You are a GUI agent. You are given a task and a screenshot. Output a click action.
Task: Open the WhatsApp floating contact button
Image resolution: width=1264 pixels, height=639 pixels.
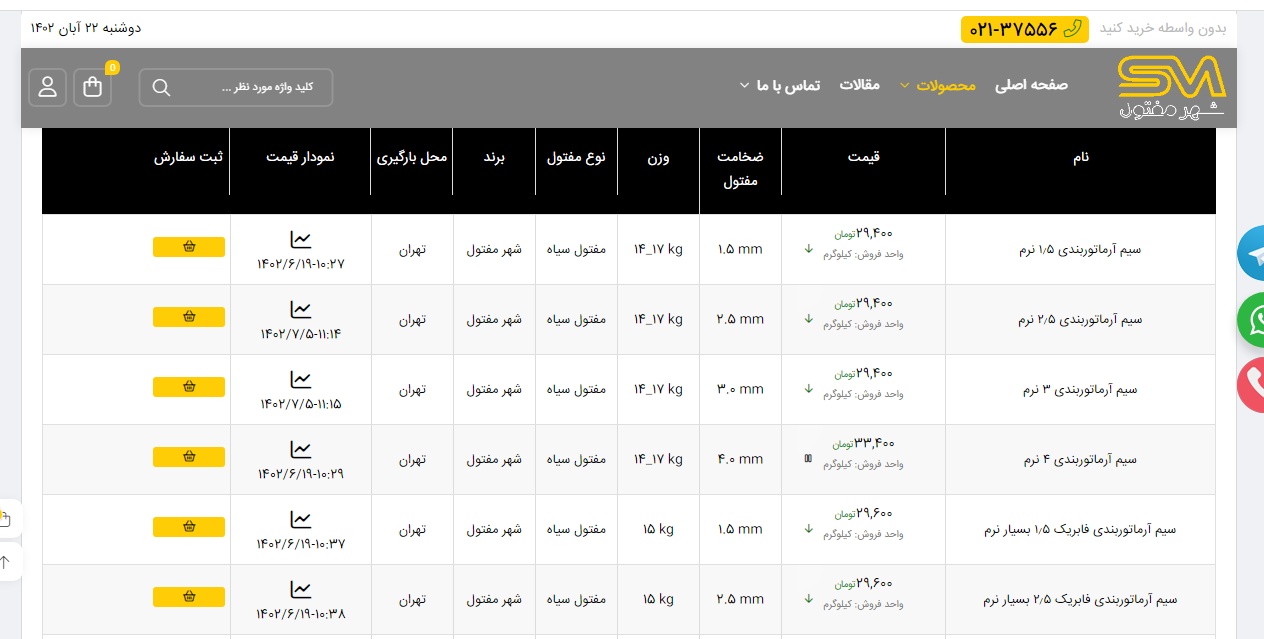coord(1251,320)
